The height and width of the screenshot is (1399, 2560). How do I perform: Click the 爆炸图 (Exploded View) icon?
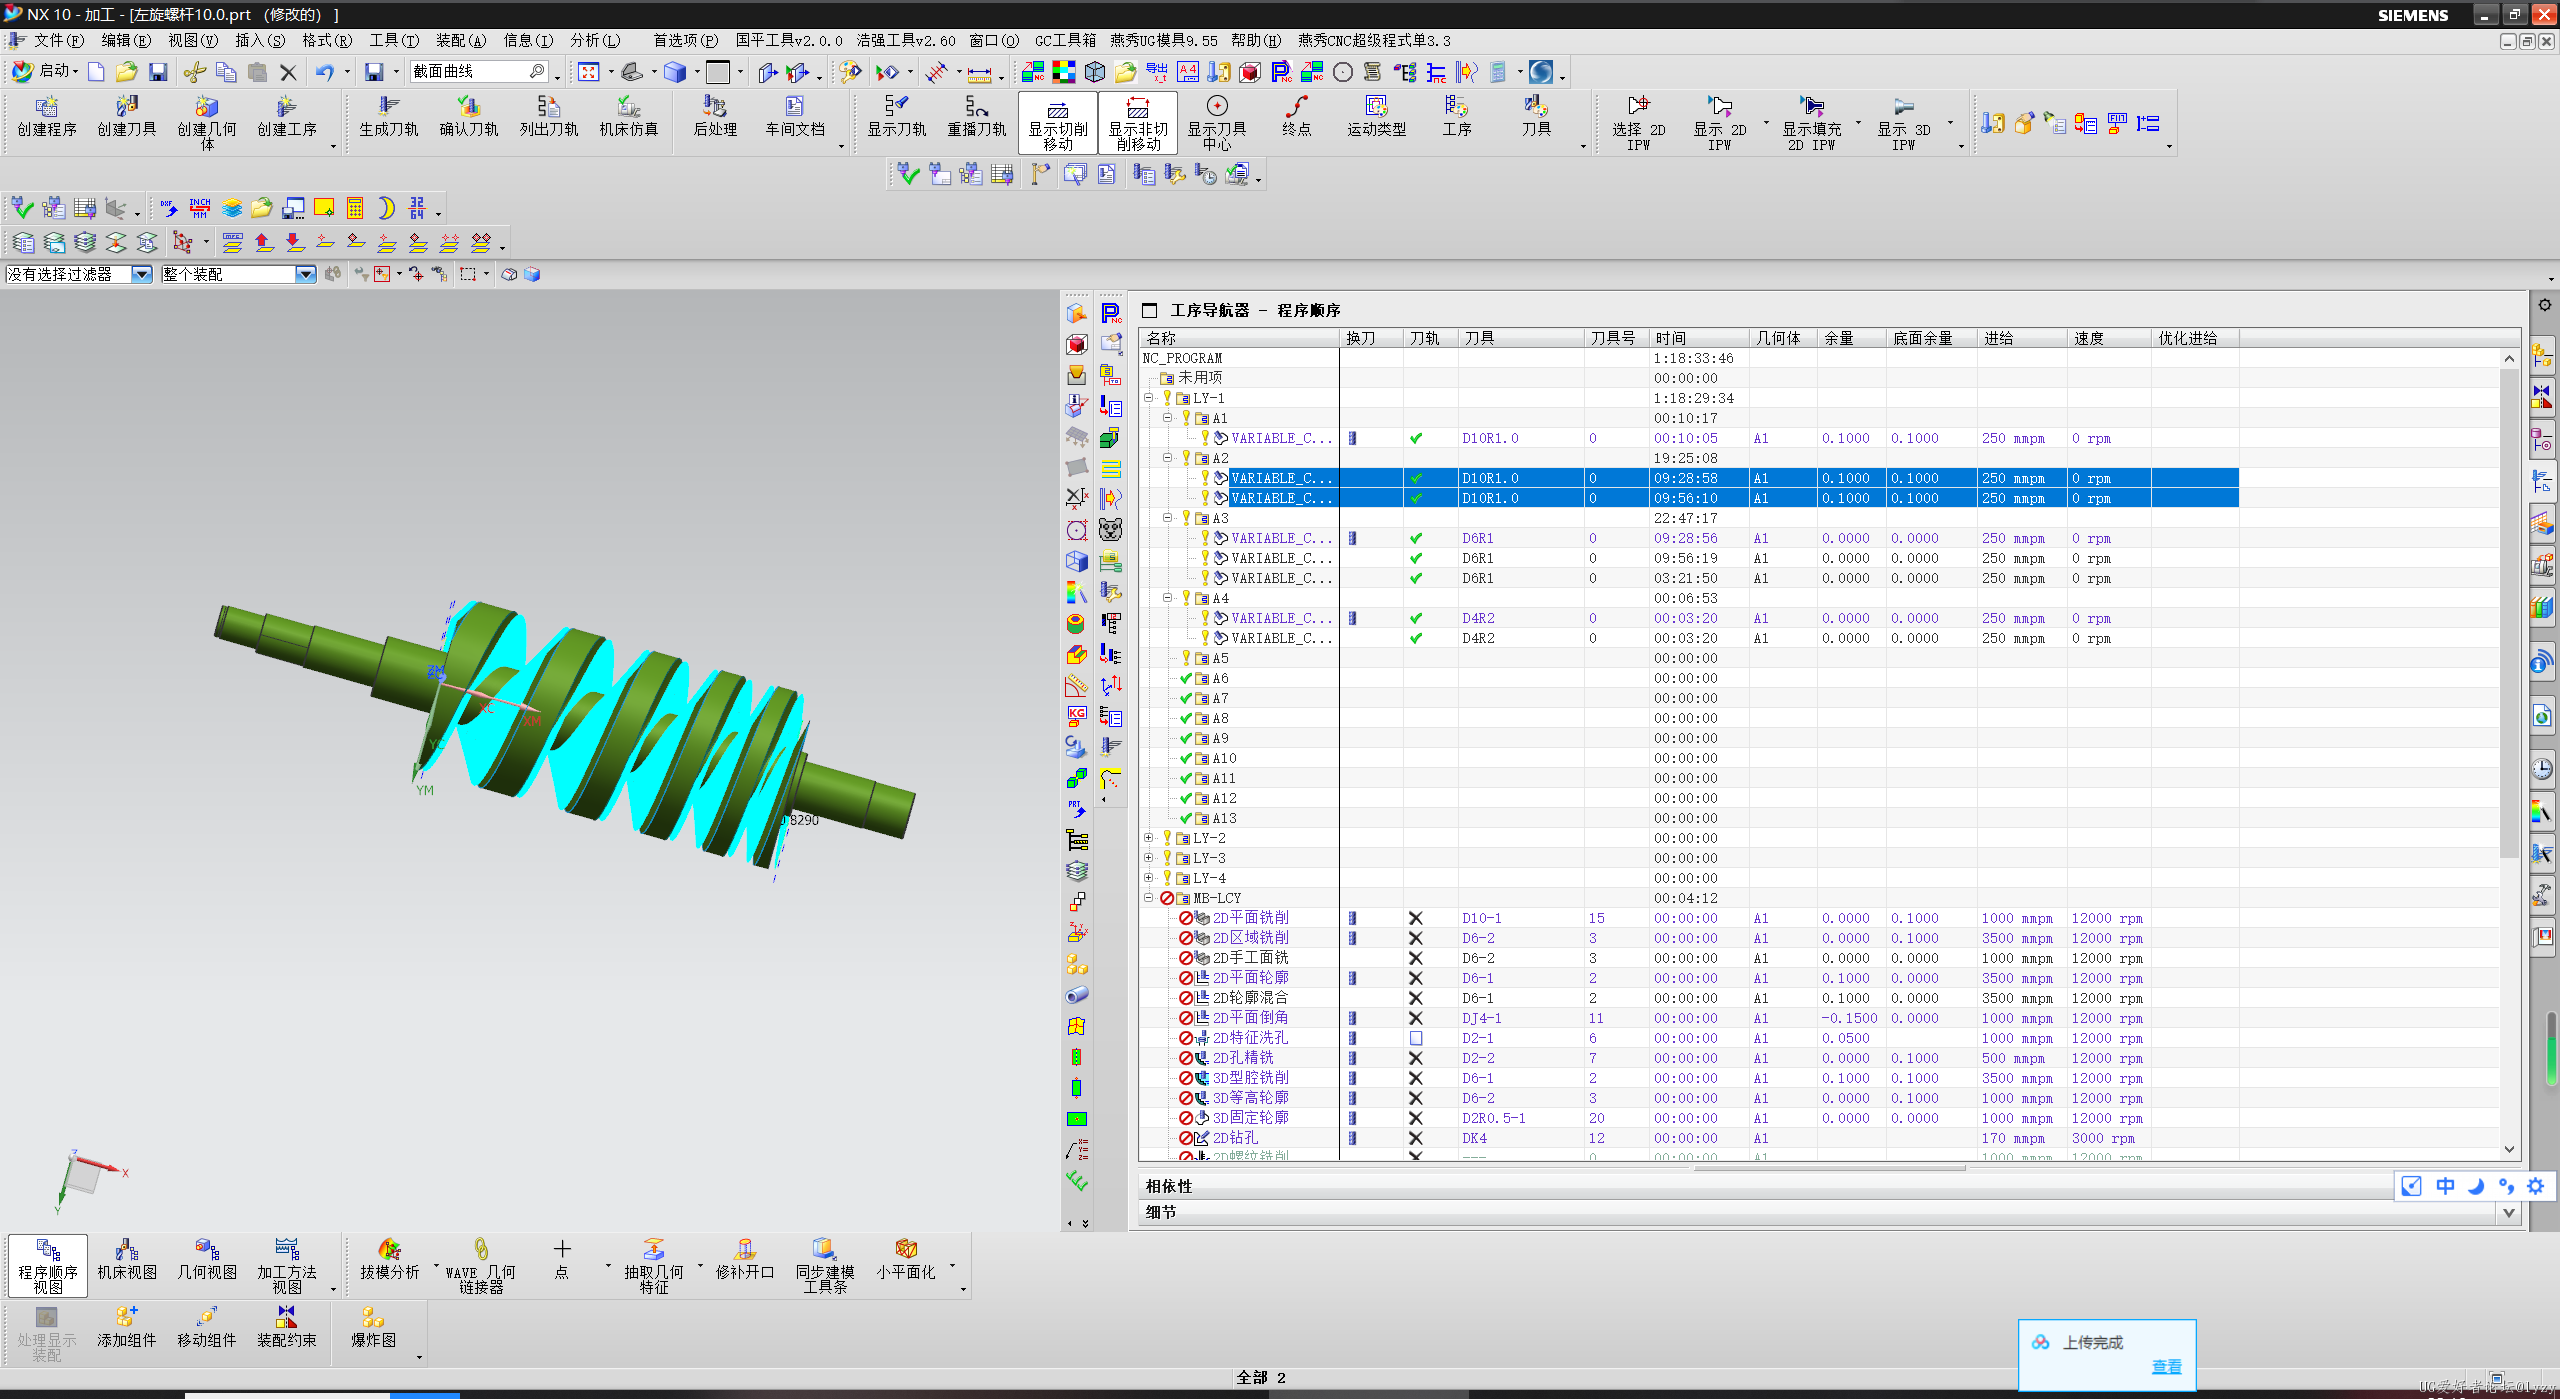click(x=373, y=1329)
